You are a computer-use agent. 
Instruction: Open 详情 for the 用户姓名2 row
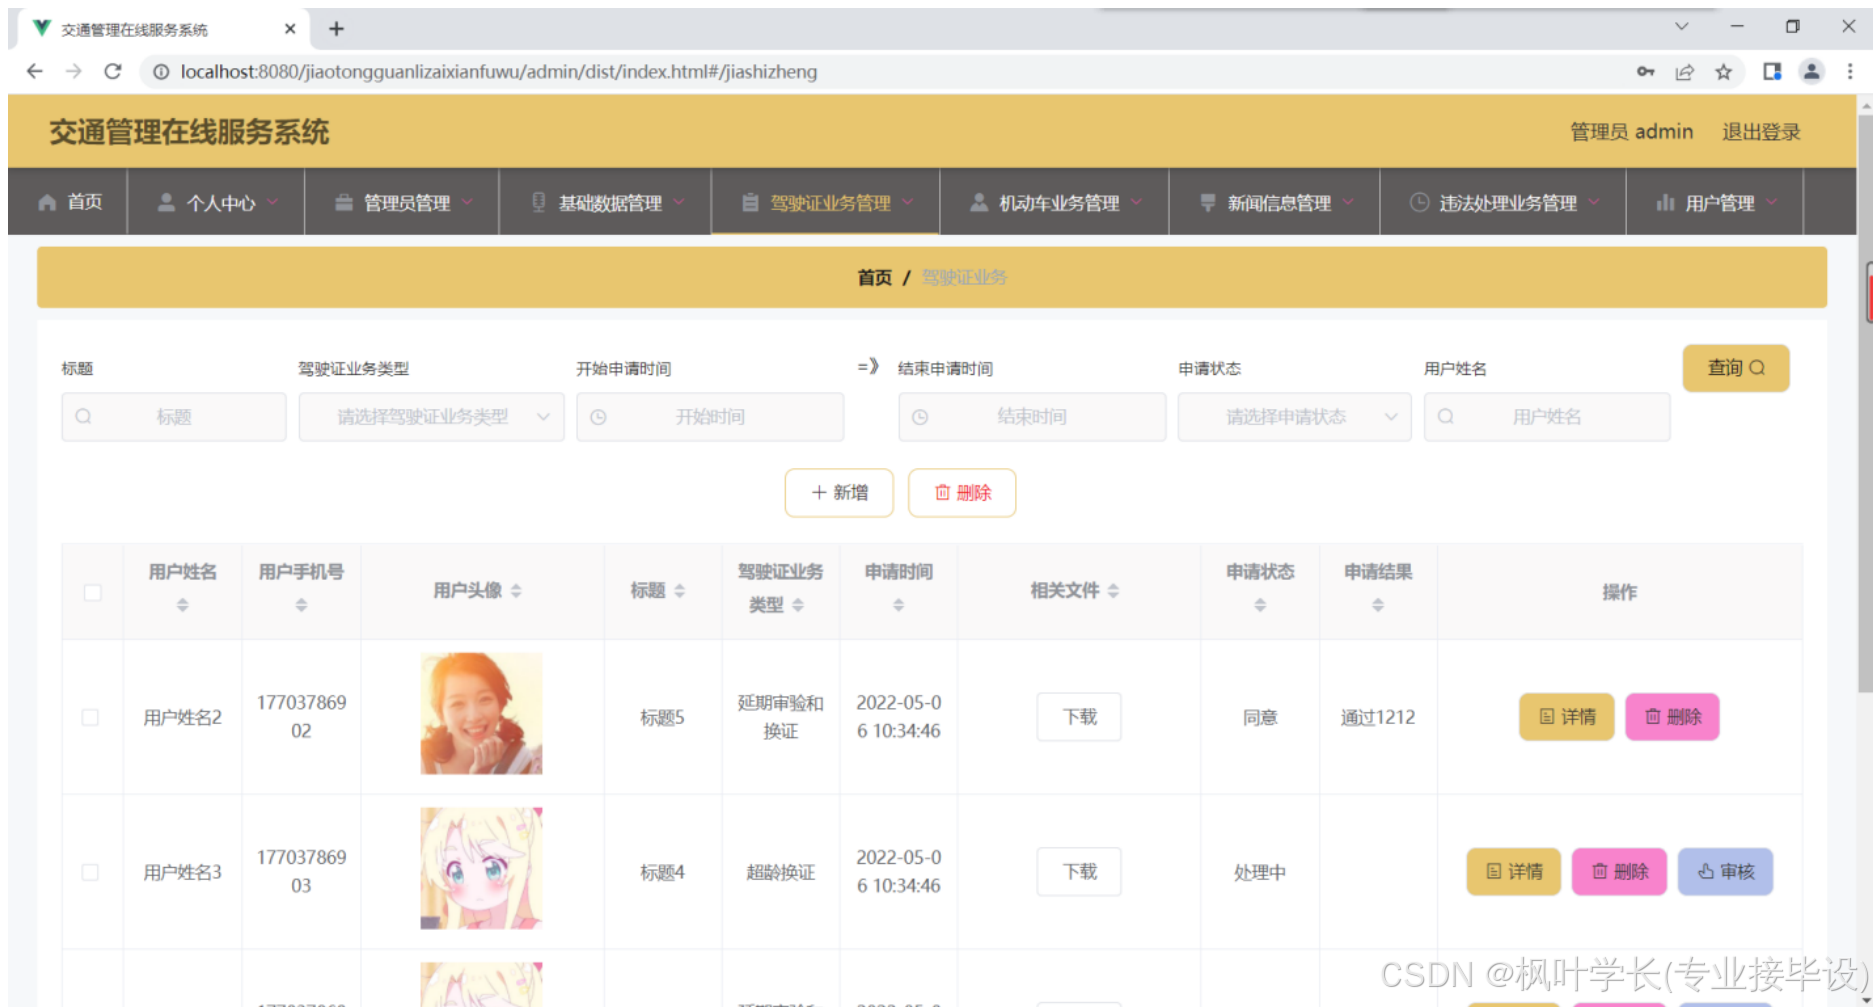(1567, 717)
